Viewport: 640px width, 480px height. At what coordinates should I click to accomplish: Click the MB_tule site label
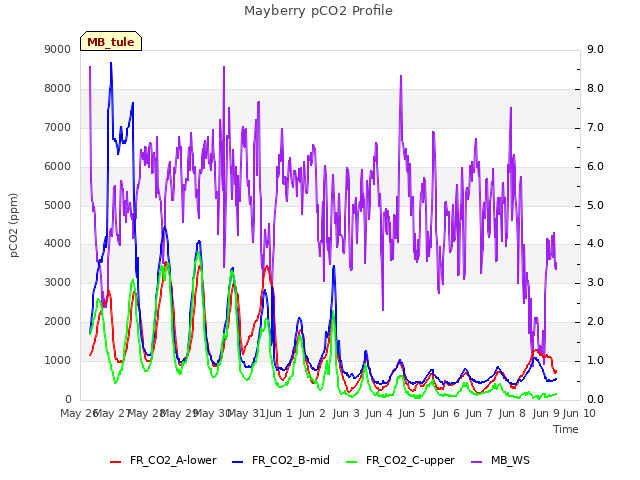(111, 42)
